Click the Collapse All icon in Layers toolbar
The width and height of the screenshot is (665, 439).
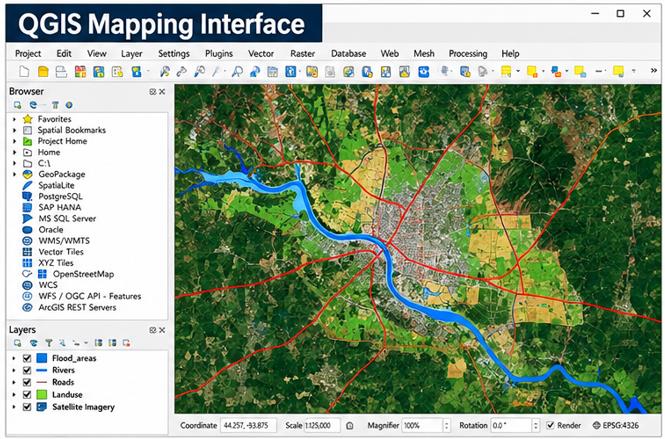[112, 343]
